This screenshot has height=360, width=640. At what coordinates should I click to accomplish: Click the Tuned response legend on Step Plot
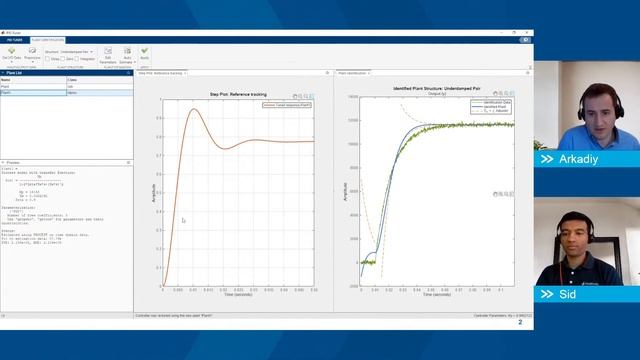pos(287,105)
